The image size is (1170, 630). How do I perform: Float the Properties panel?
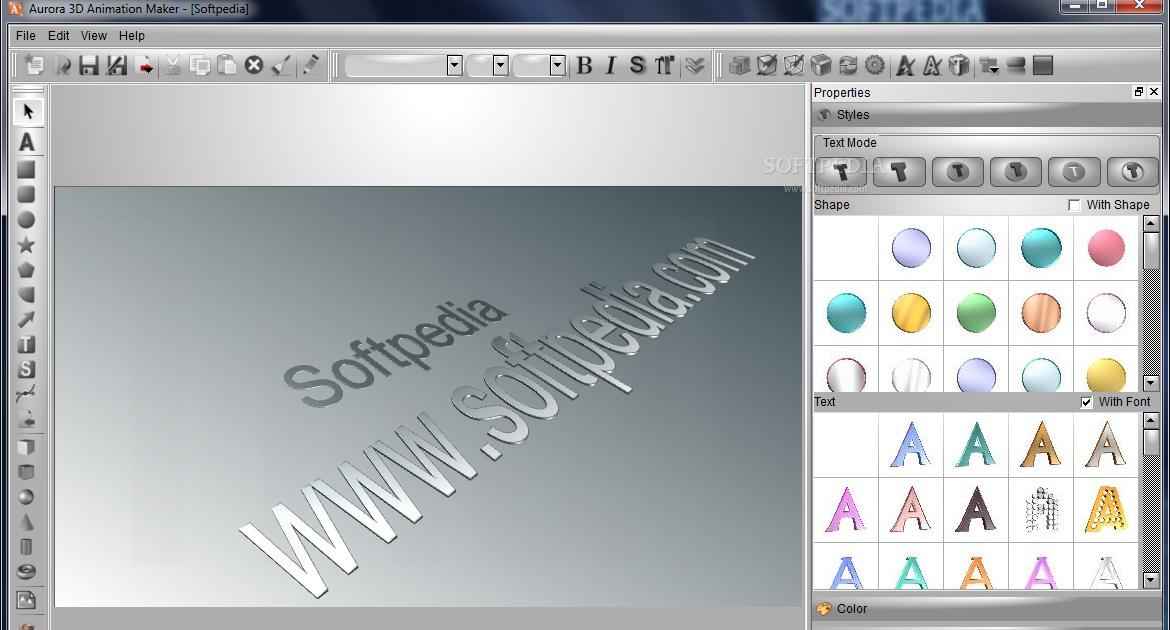click(1139, 92)
